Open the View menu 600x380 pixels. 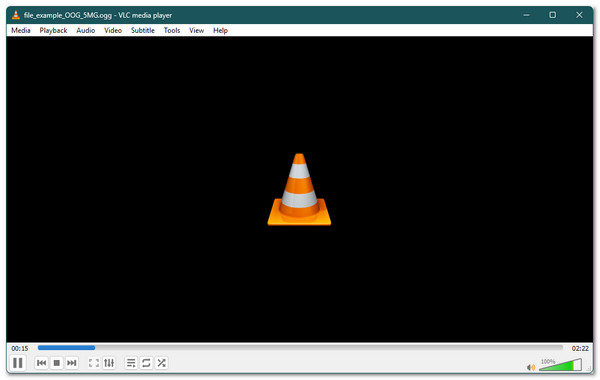pyautogui.click(x=196, y=30)
